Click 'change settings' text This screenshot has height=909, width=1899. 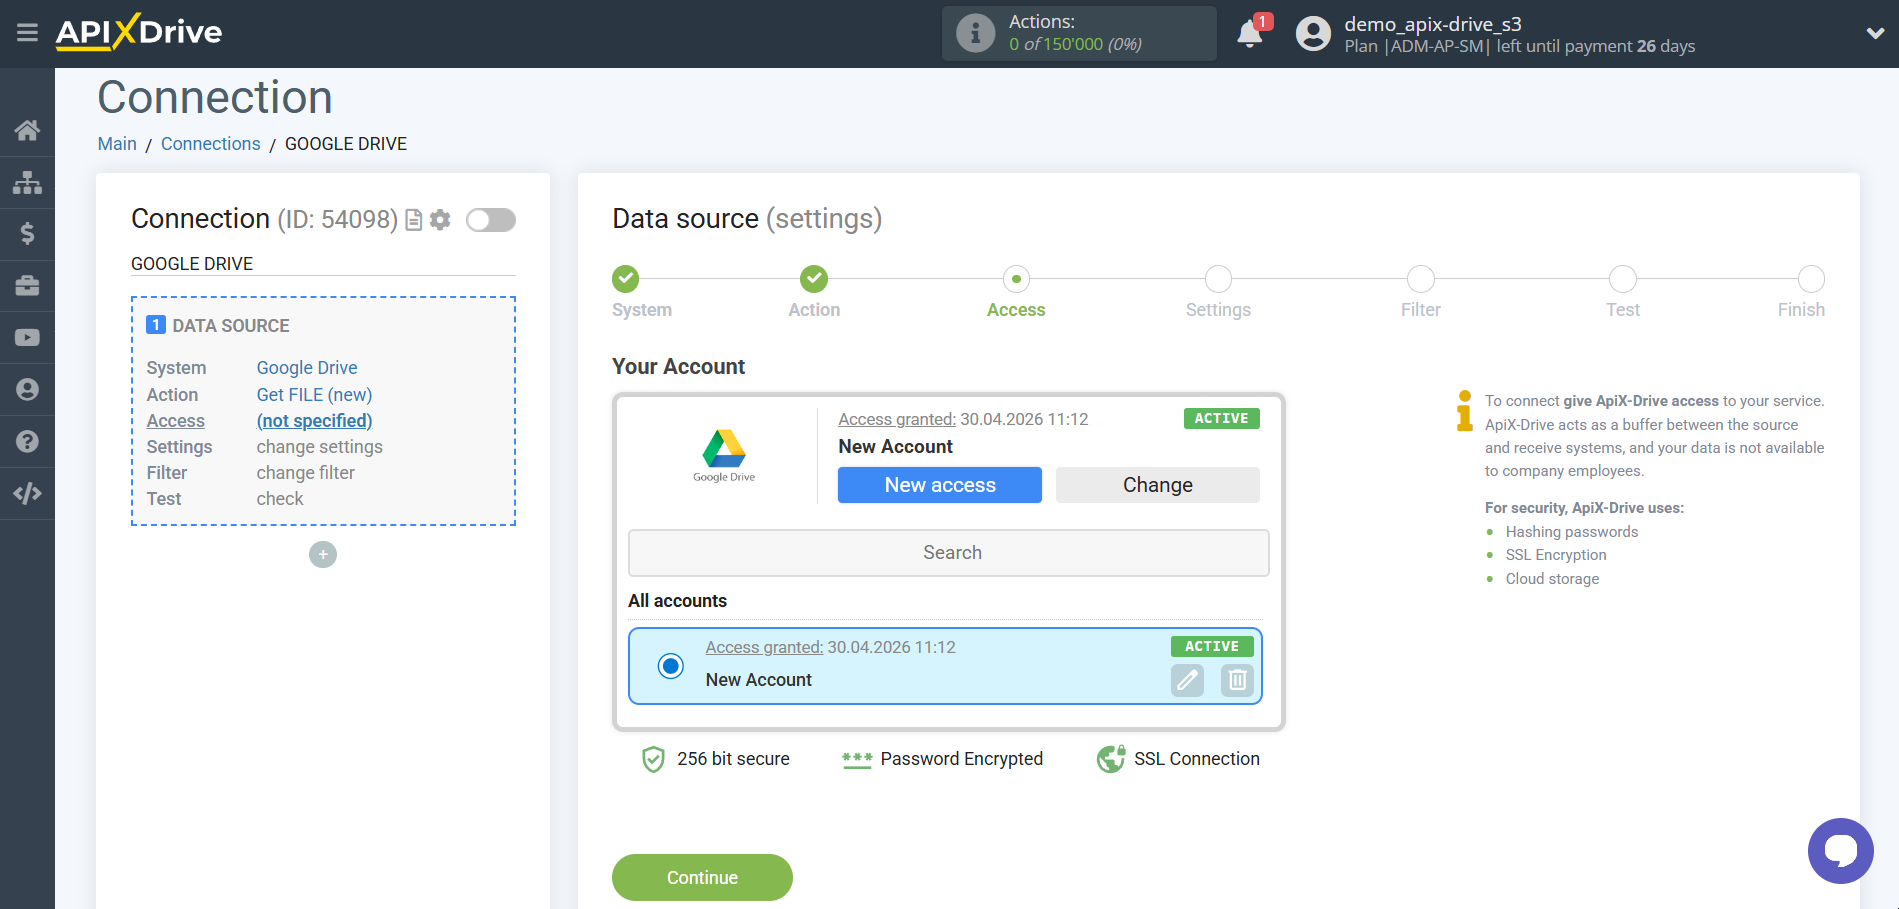point(319,447)
